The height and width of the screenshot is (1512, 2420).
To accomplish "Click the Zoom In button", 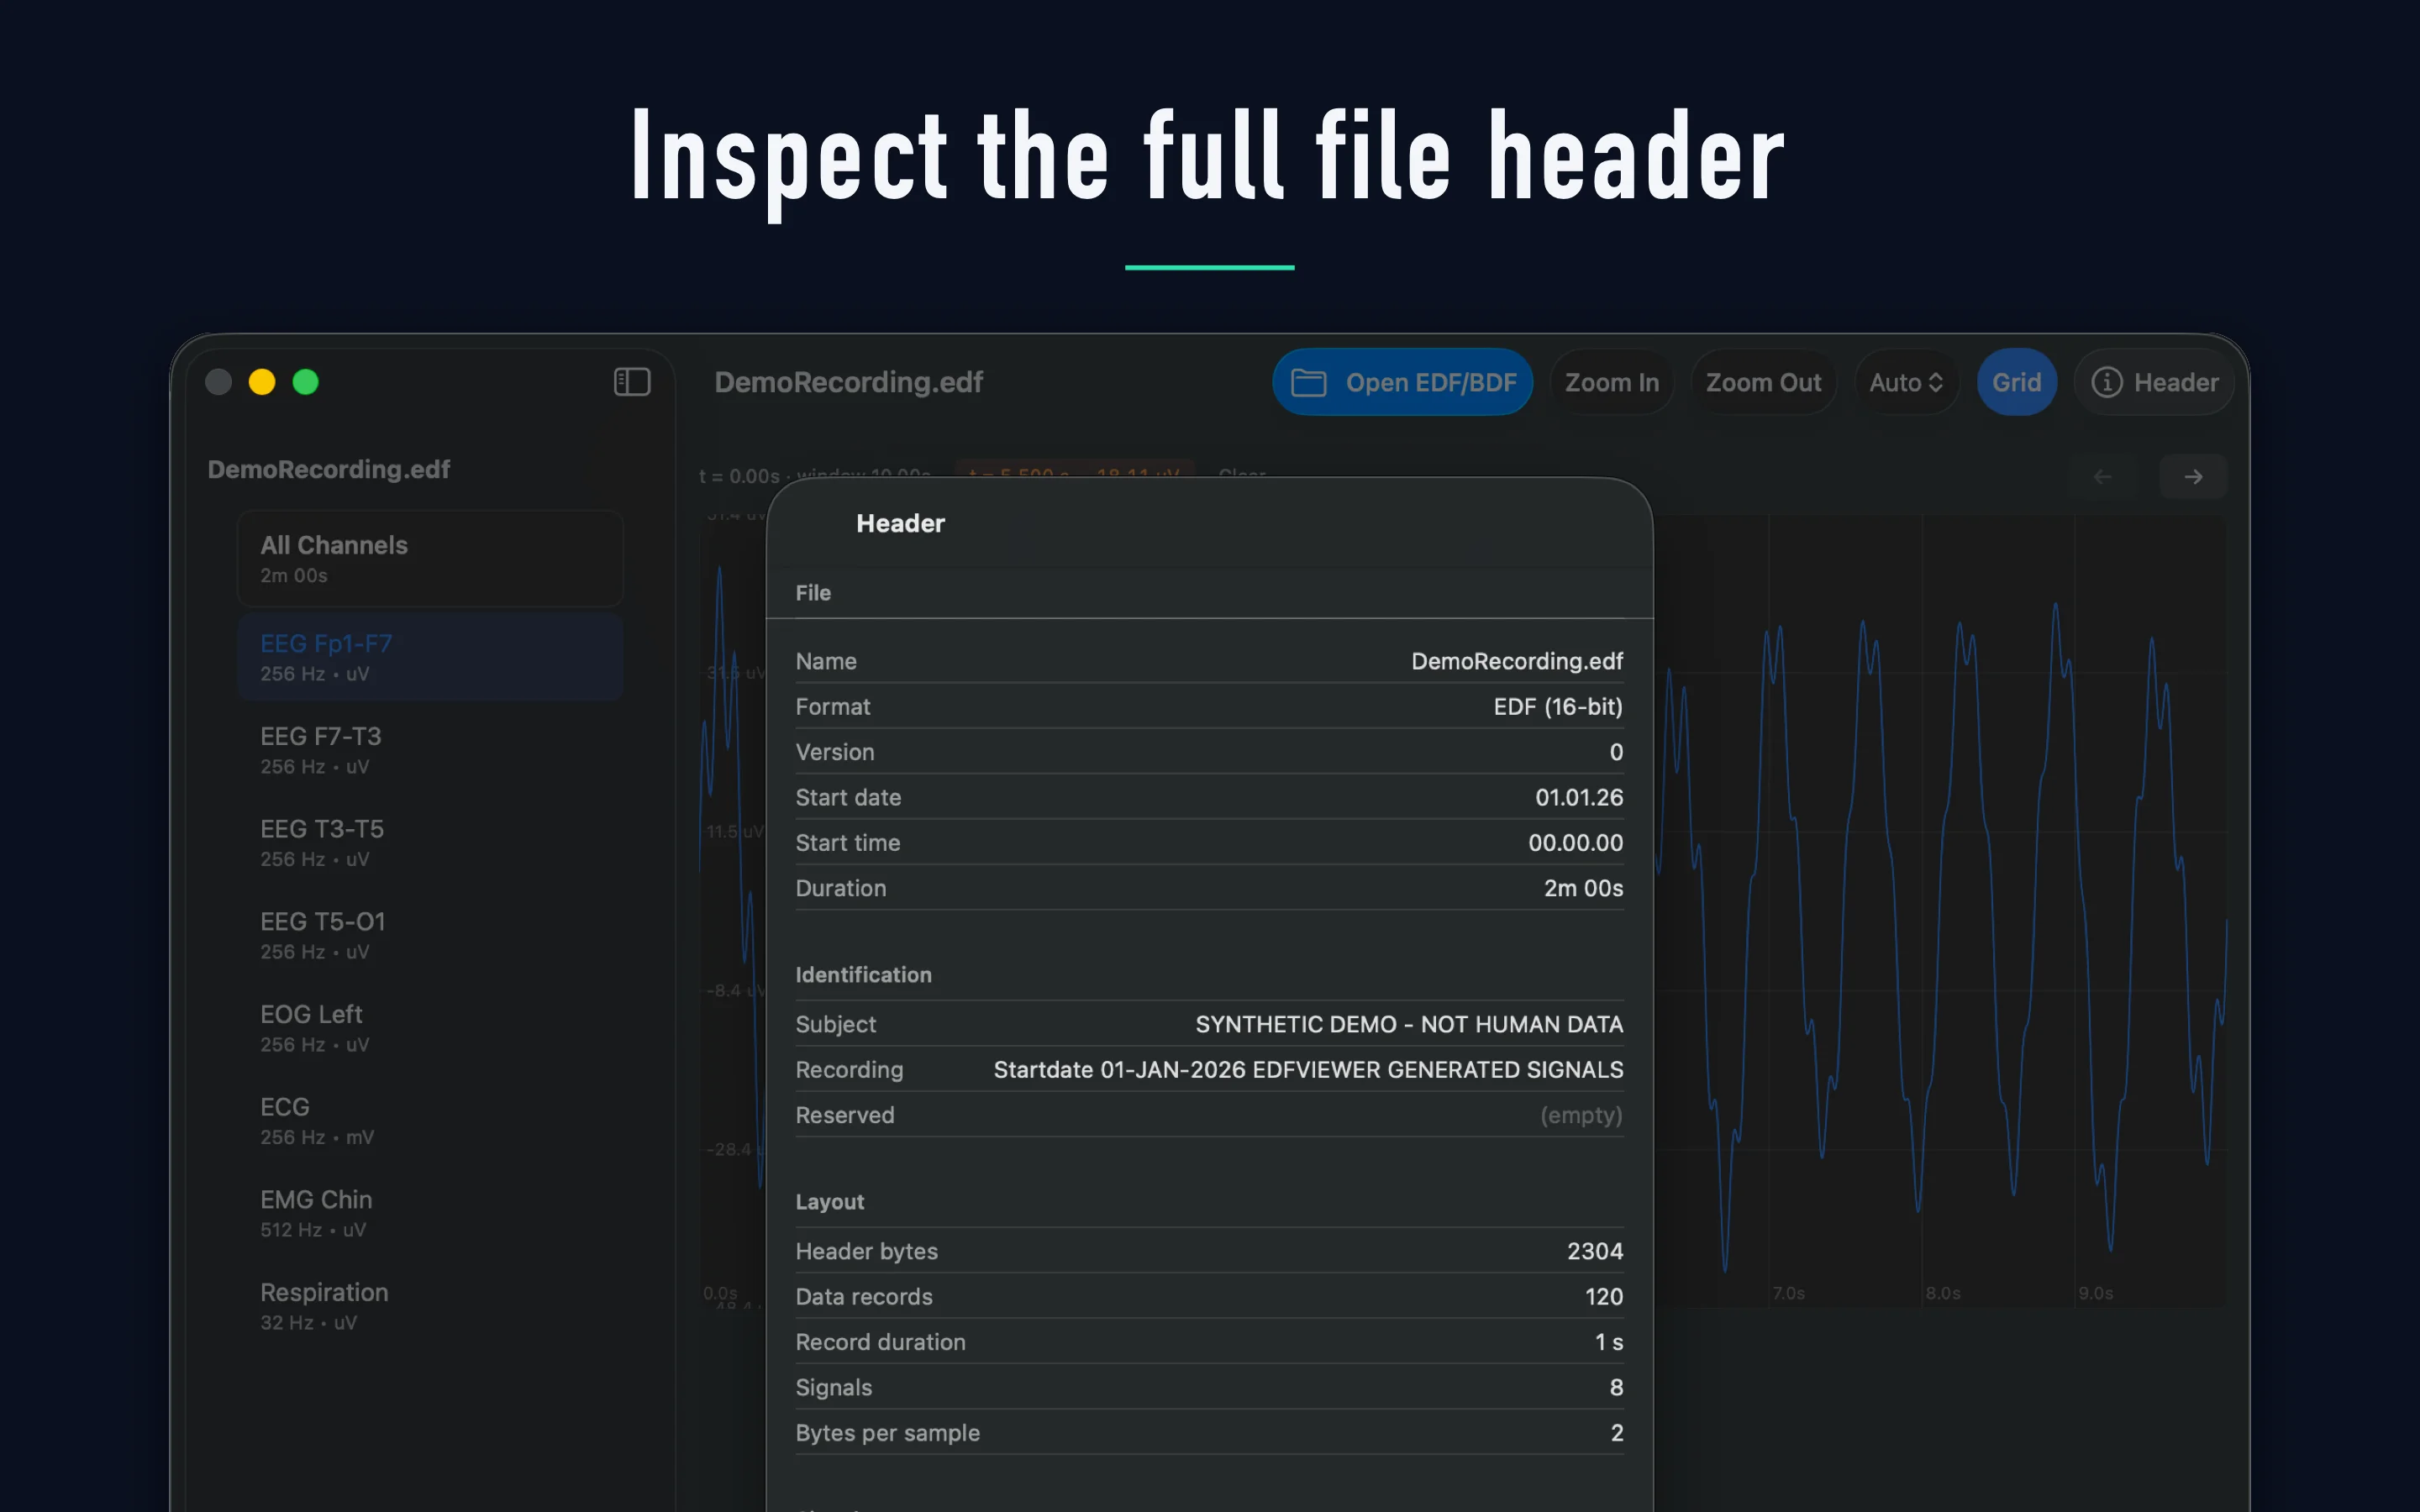I will [x=1611, y=382].
